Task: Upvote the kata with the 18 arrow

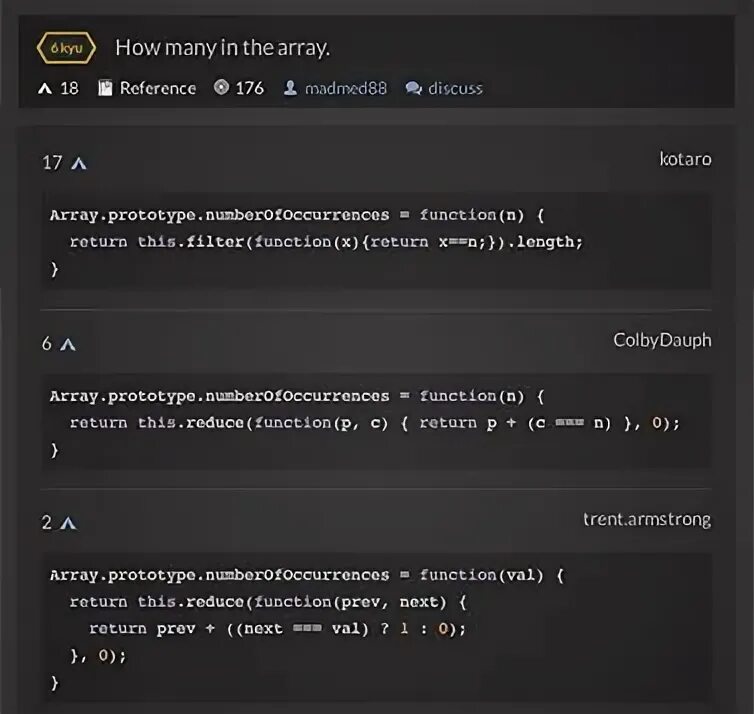Action: 44,88
